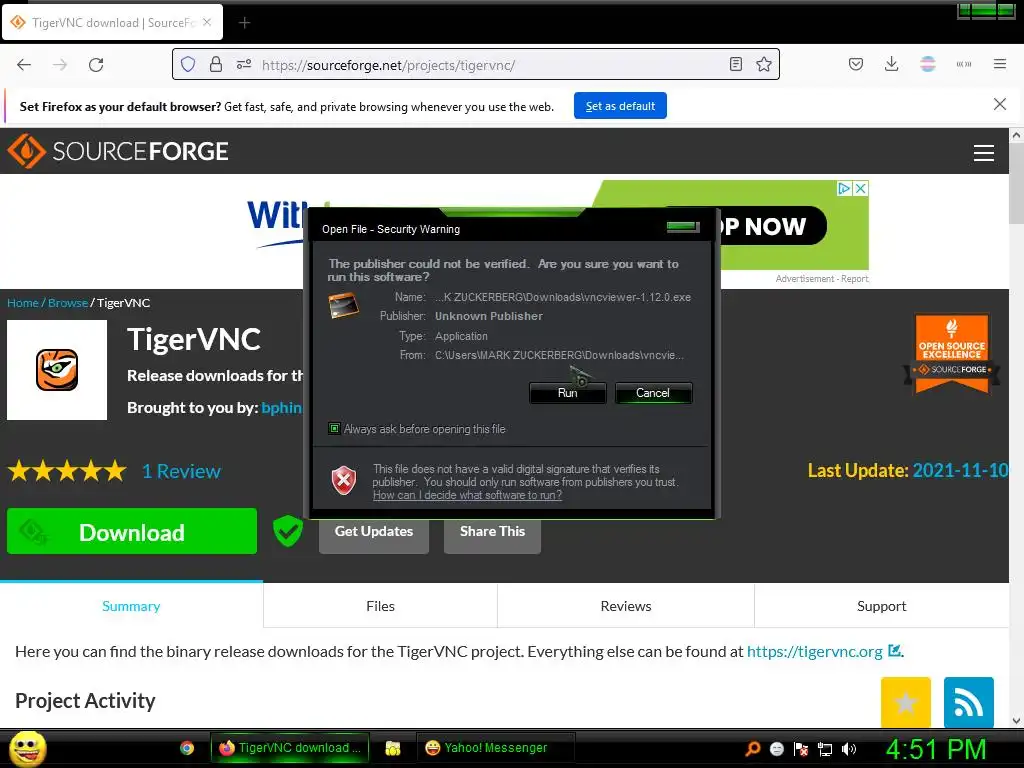Viewport: 1024px width, 768px height.
Task: Click the green Download button
Action: click(x=132, y=531)
